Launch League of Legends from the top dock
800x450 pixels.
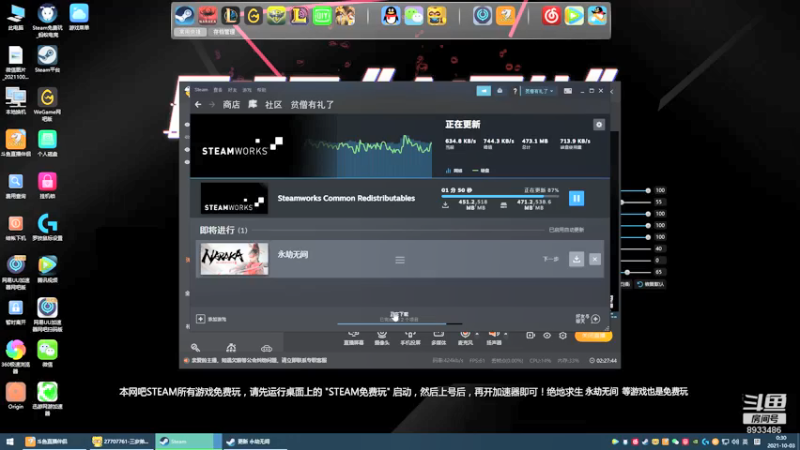tap(231, 15)
